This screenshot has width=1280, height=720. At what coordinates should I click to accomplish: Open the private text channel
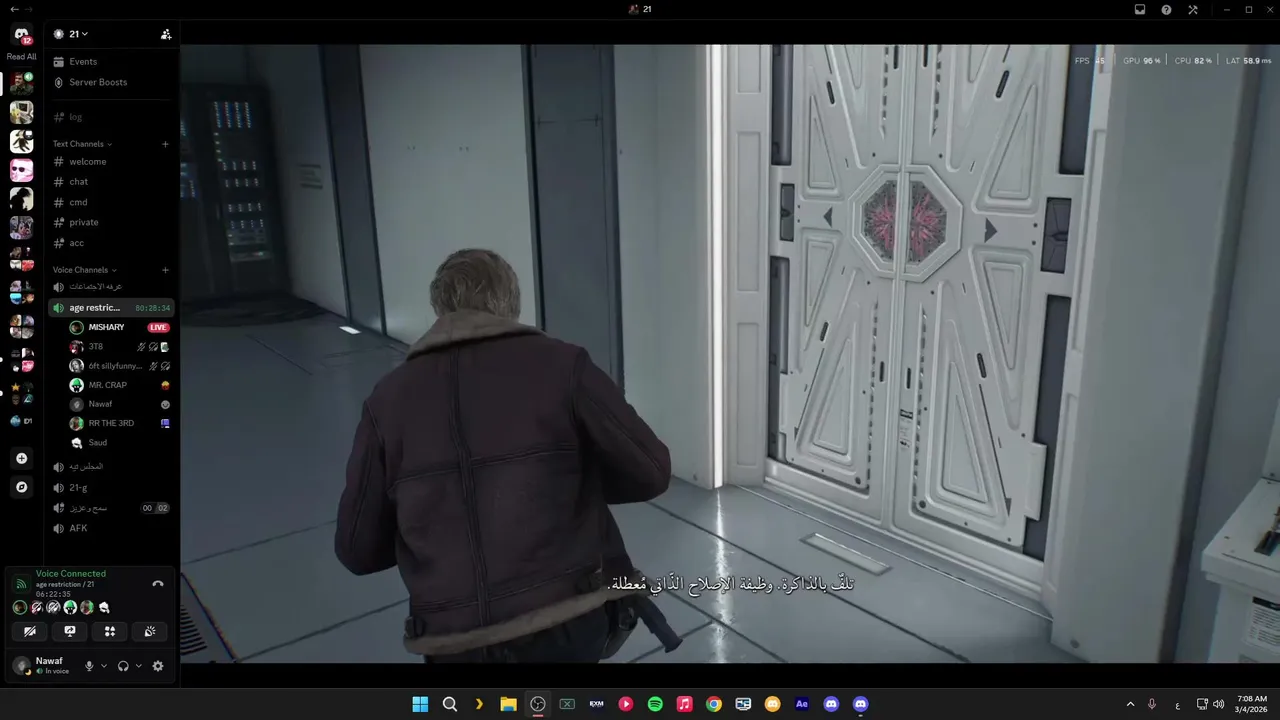[110, 222]
